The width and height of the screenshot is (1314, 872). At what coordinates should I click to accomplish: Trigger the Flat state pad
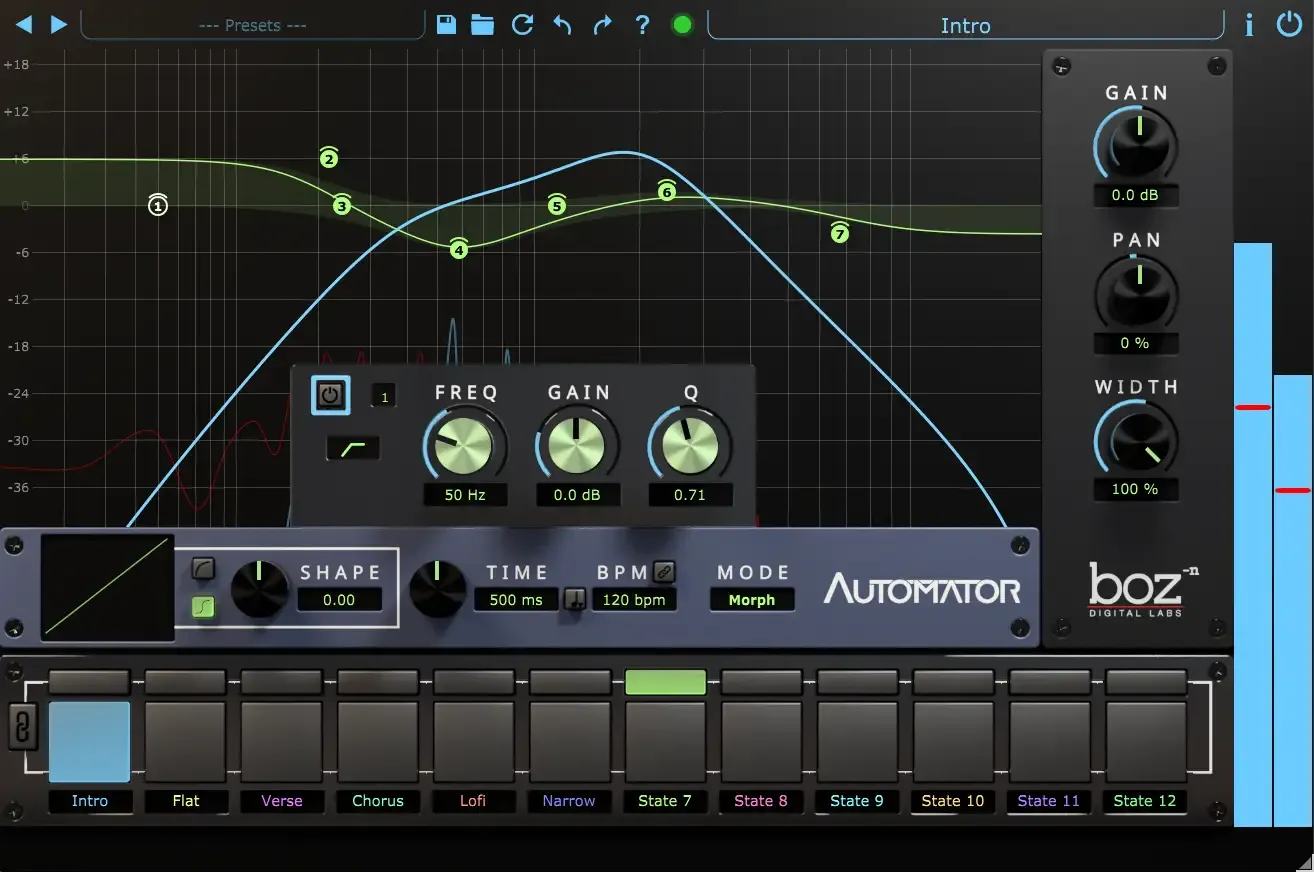pyautogui.click(x=186, y=741)
